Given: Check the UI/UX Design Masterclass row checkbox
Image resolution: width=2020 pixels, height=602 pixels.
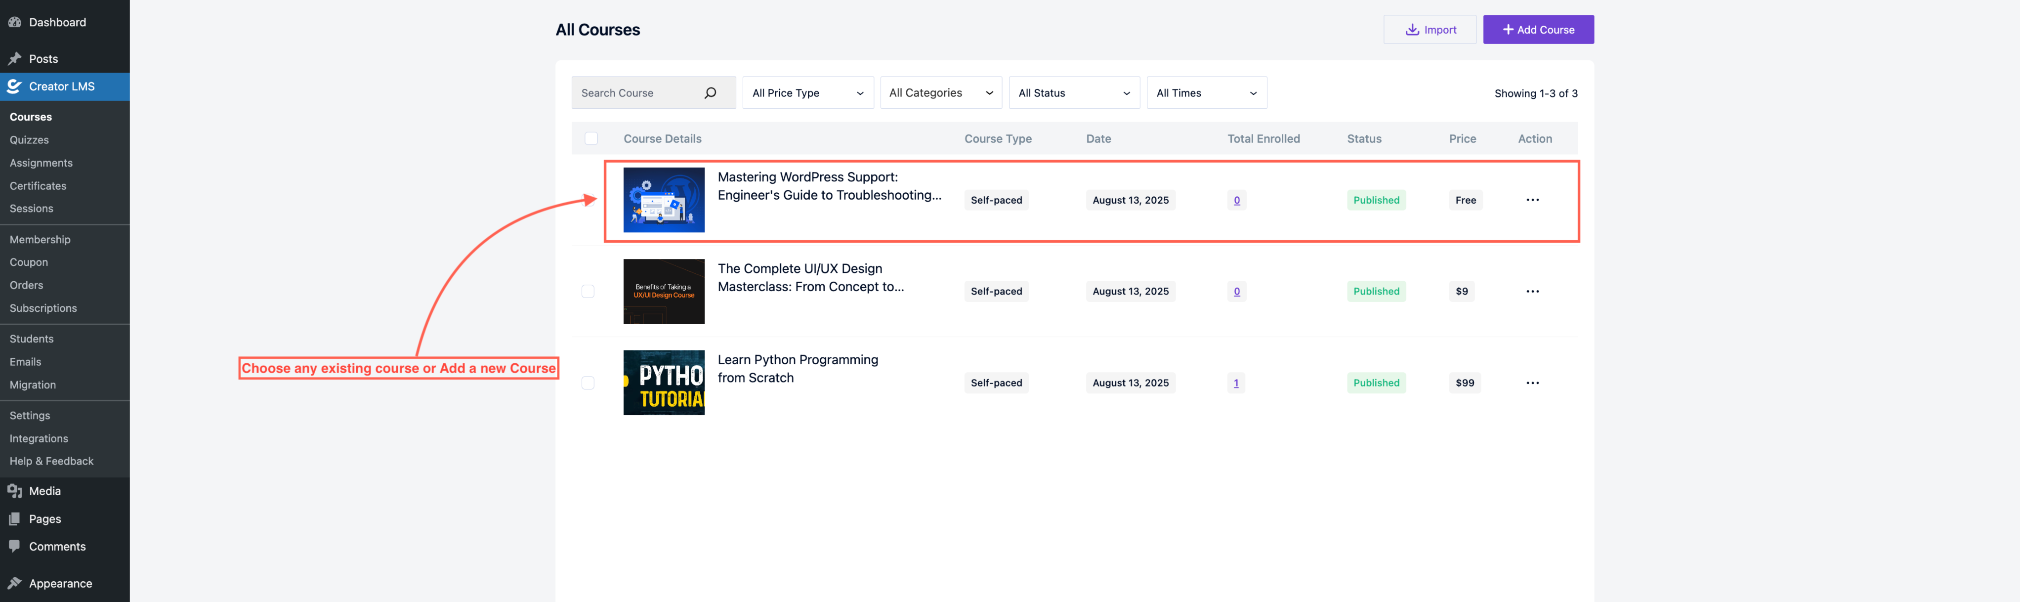Looking at the screenshot, I should [588, 292].
